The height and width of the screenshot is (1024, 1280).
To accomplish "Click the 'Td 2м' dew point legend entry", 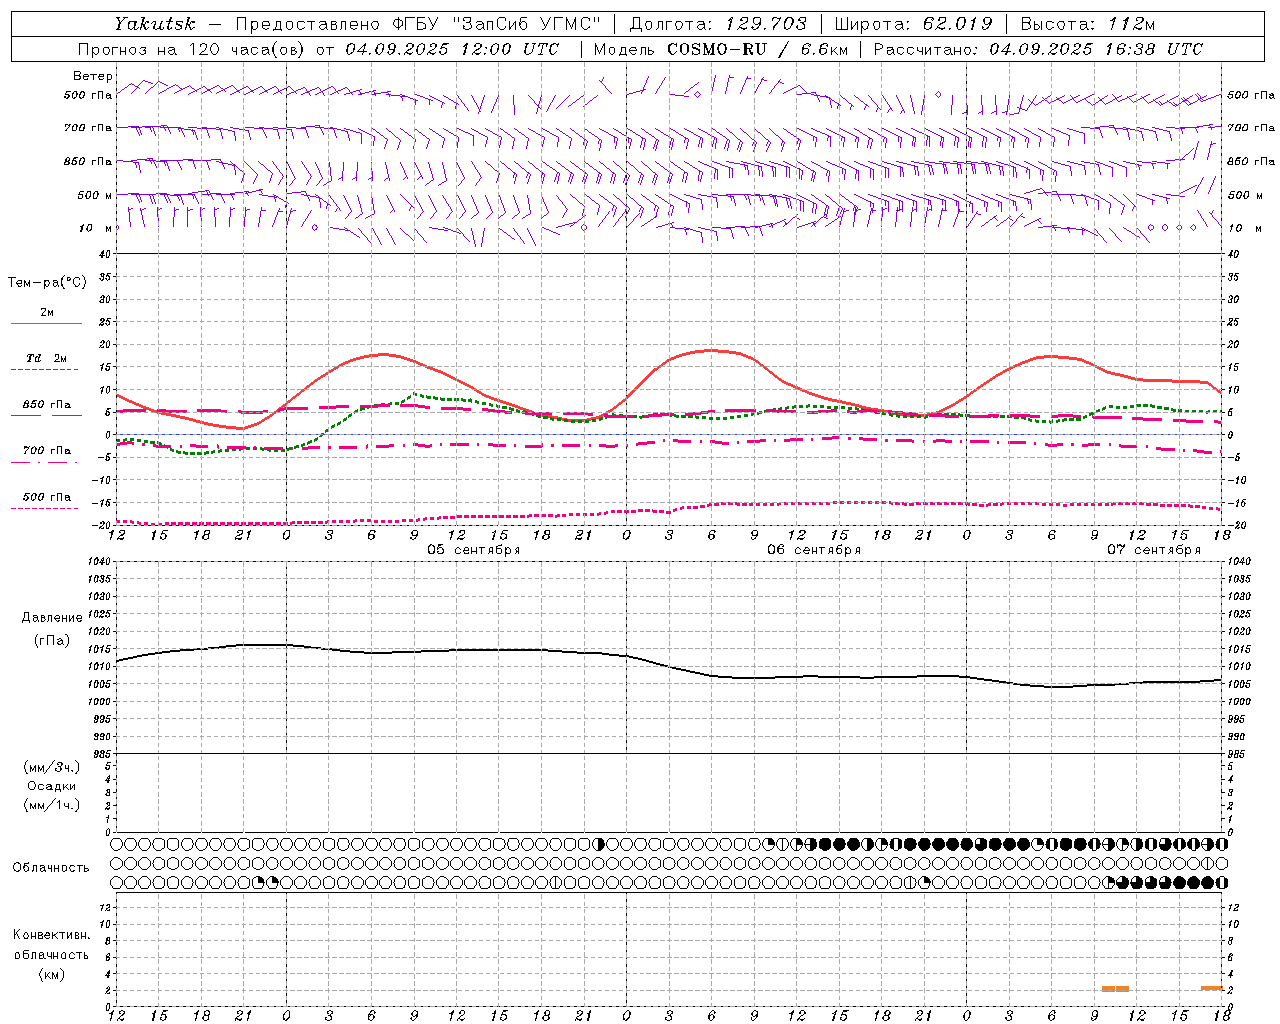I will click(47, 357).
